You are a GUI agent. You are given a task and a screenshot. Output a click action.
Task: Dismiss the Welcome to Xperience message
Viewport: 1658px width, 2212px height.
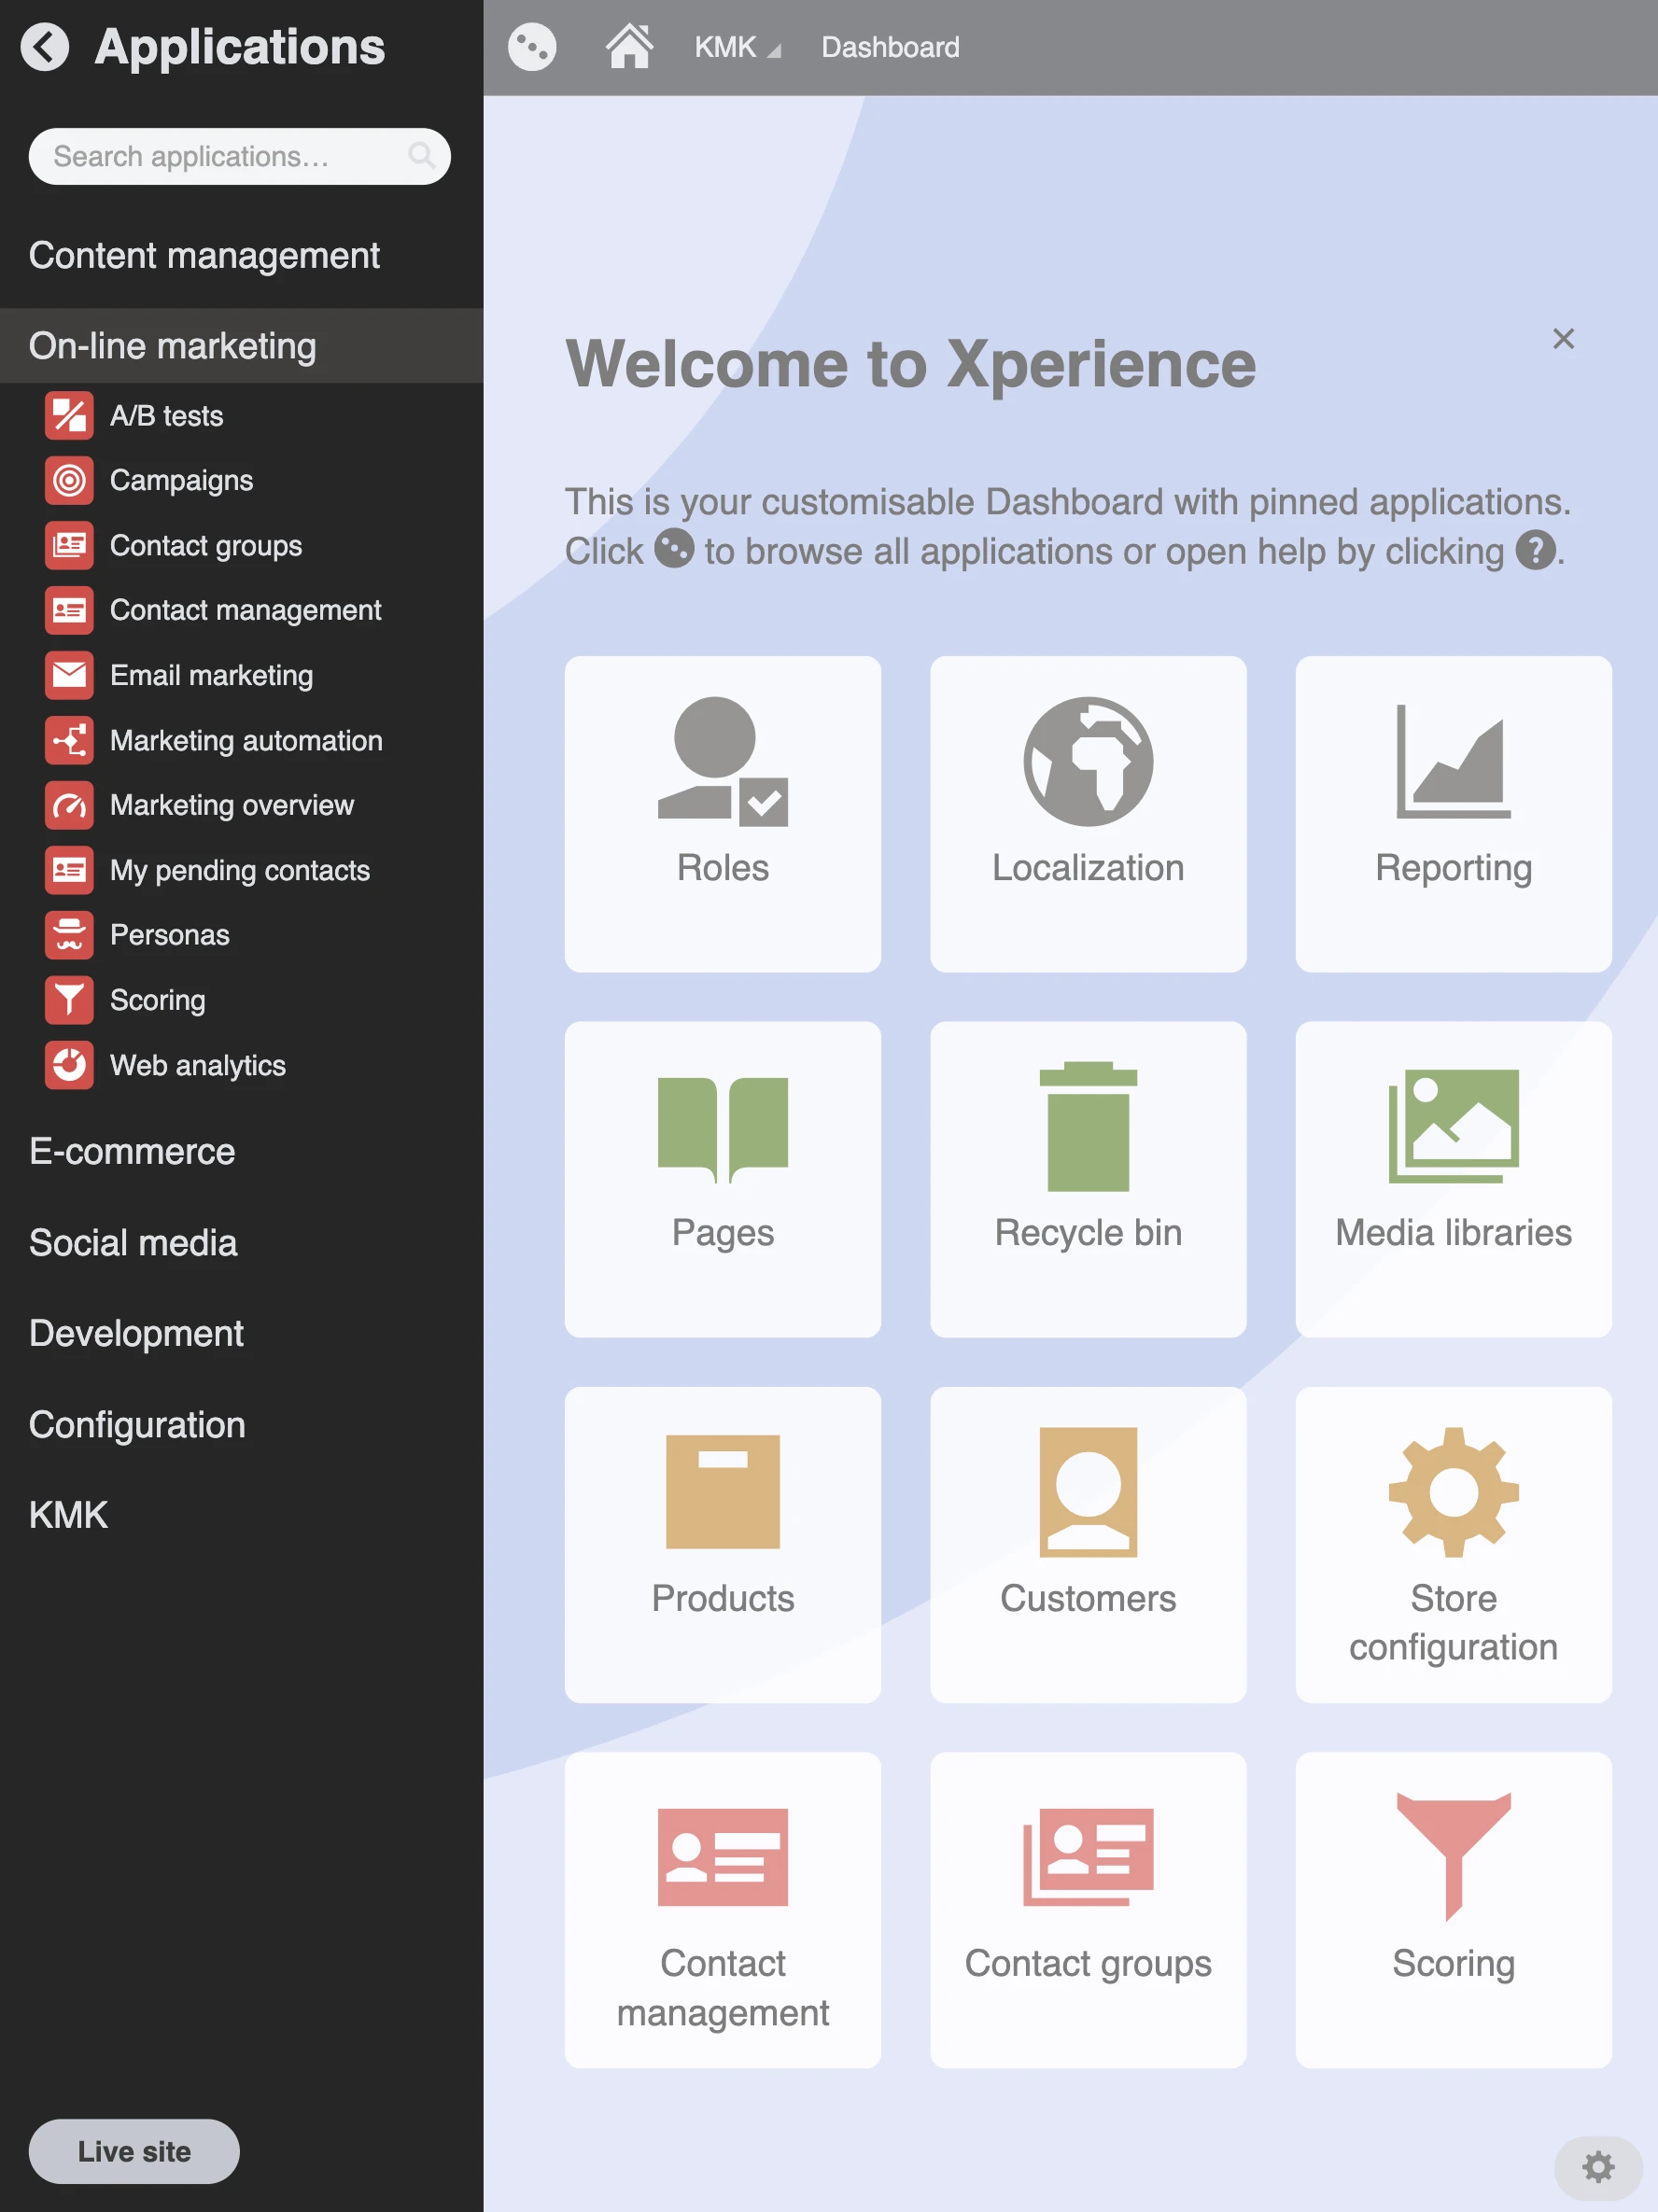(1563, 339)
